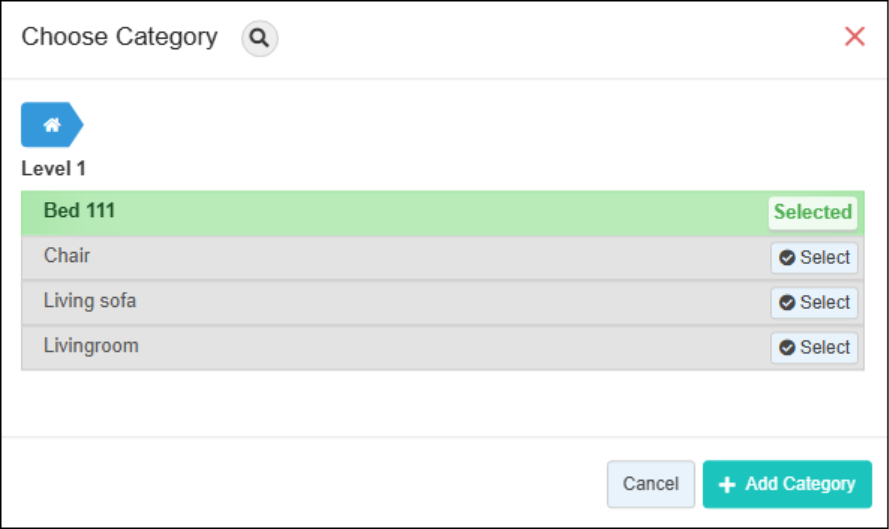Click the Add Category button label
Image resolution: width=889 pixels, height=529 pixels.
(800, 484)
